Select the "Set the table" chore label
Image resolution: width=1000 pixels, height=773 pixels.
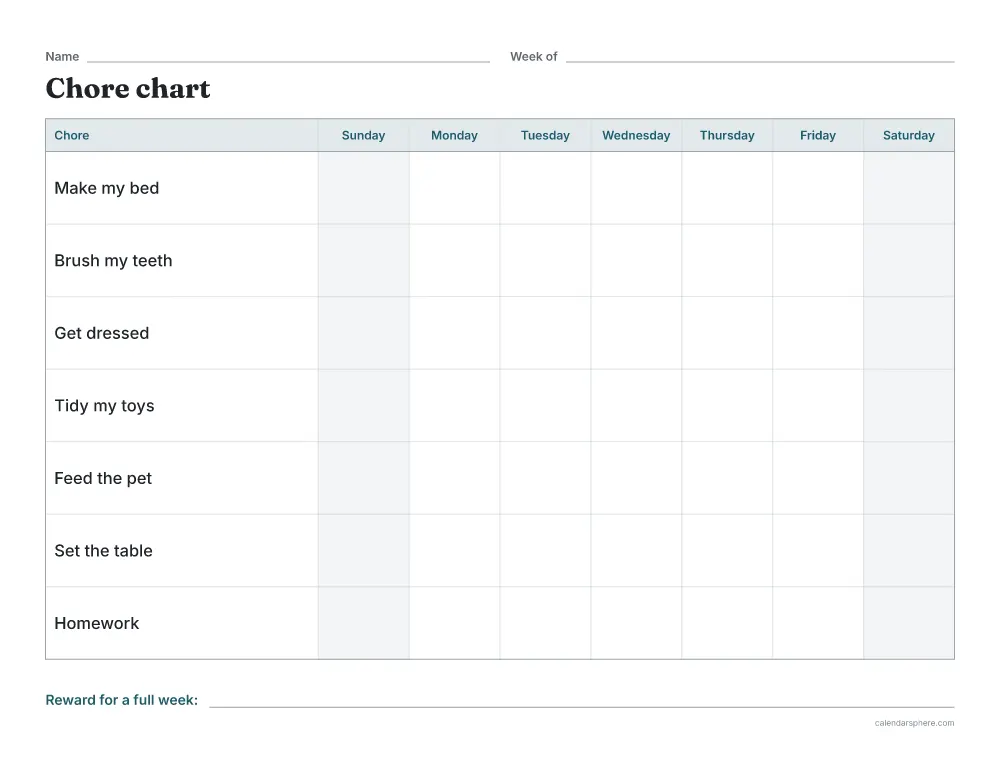103,550
